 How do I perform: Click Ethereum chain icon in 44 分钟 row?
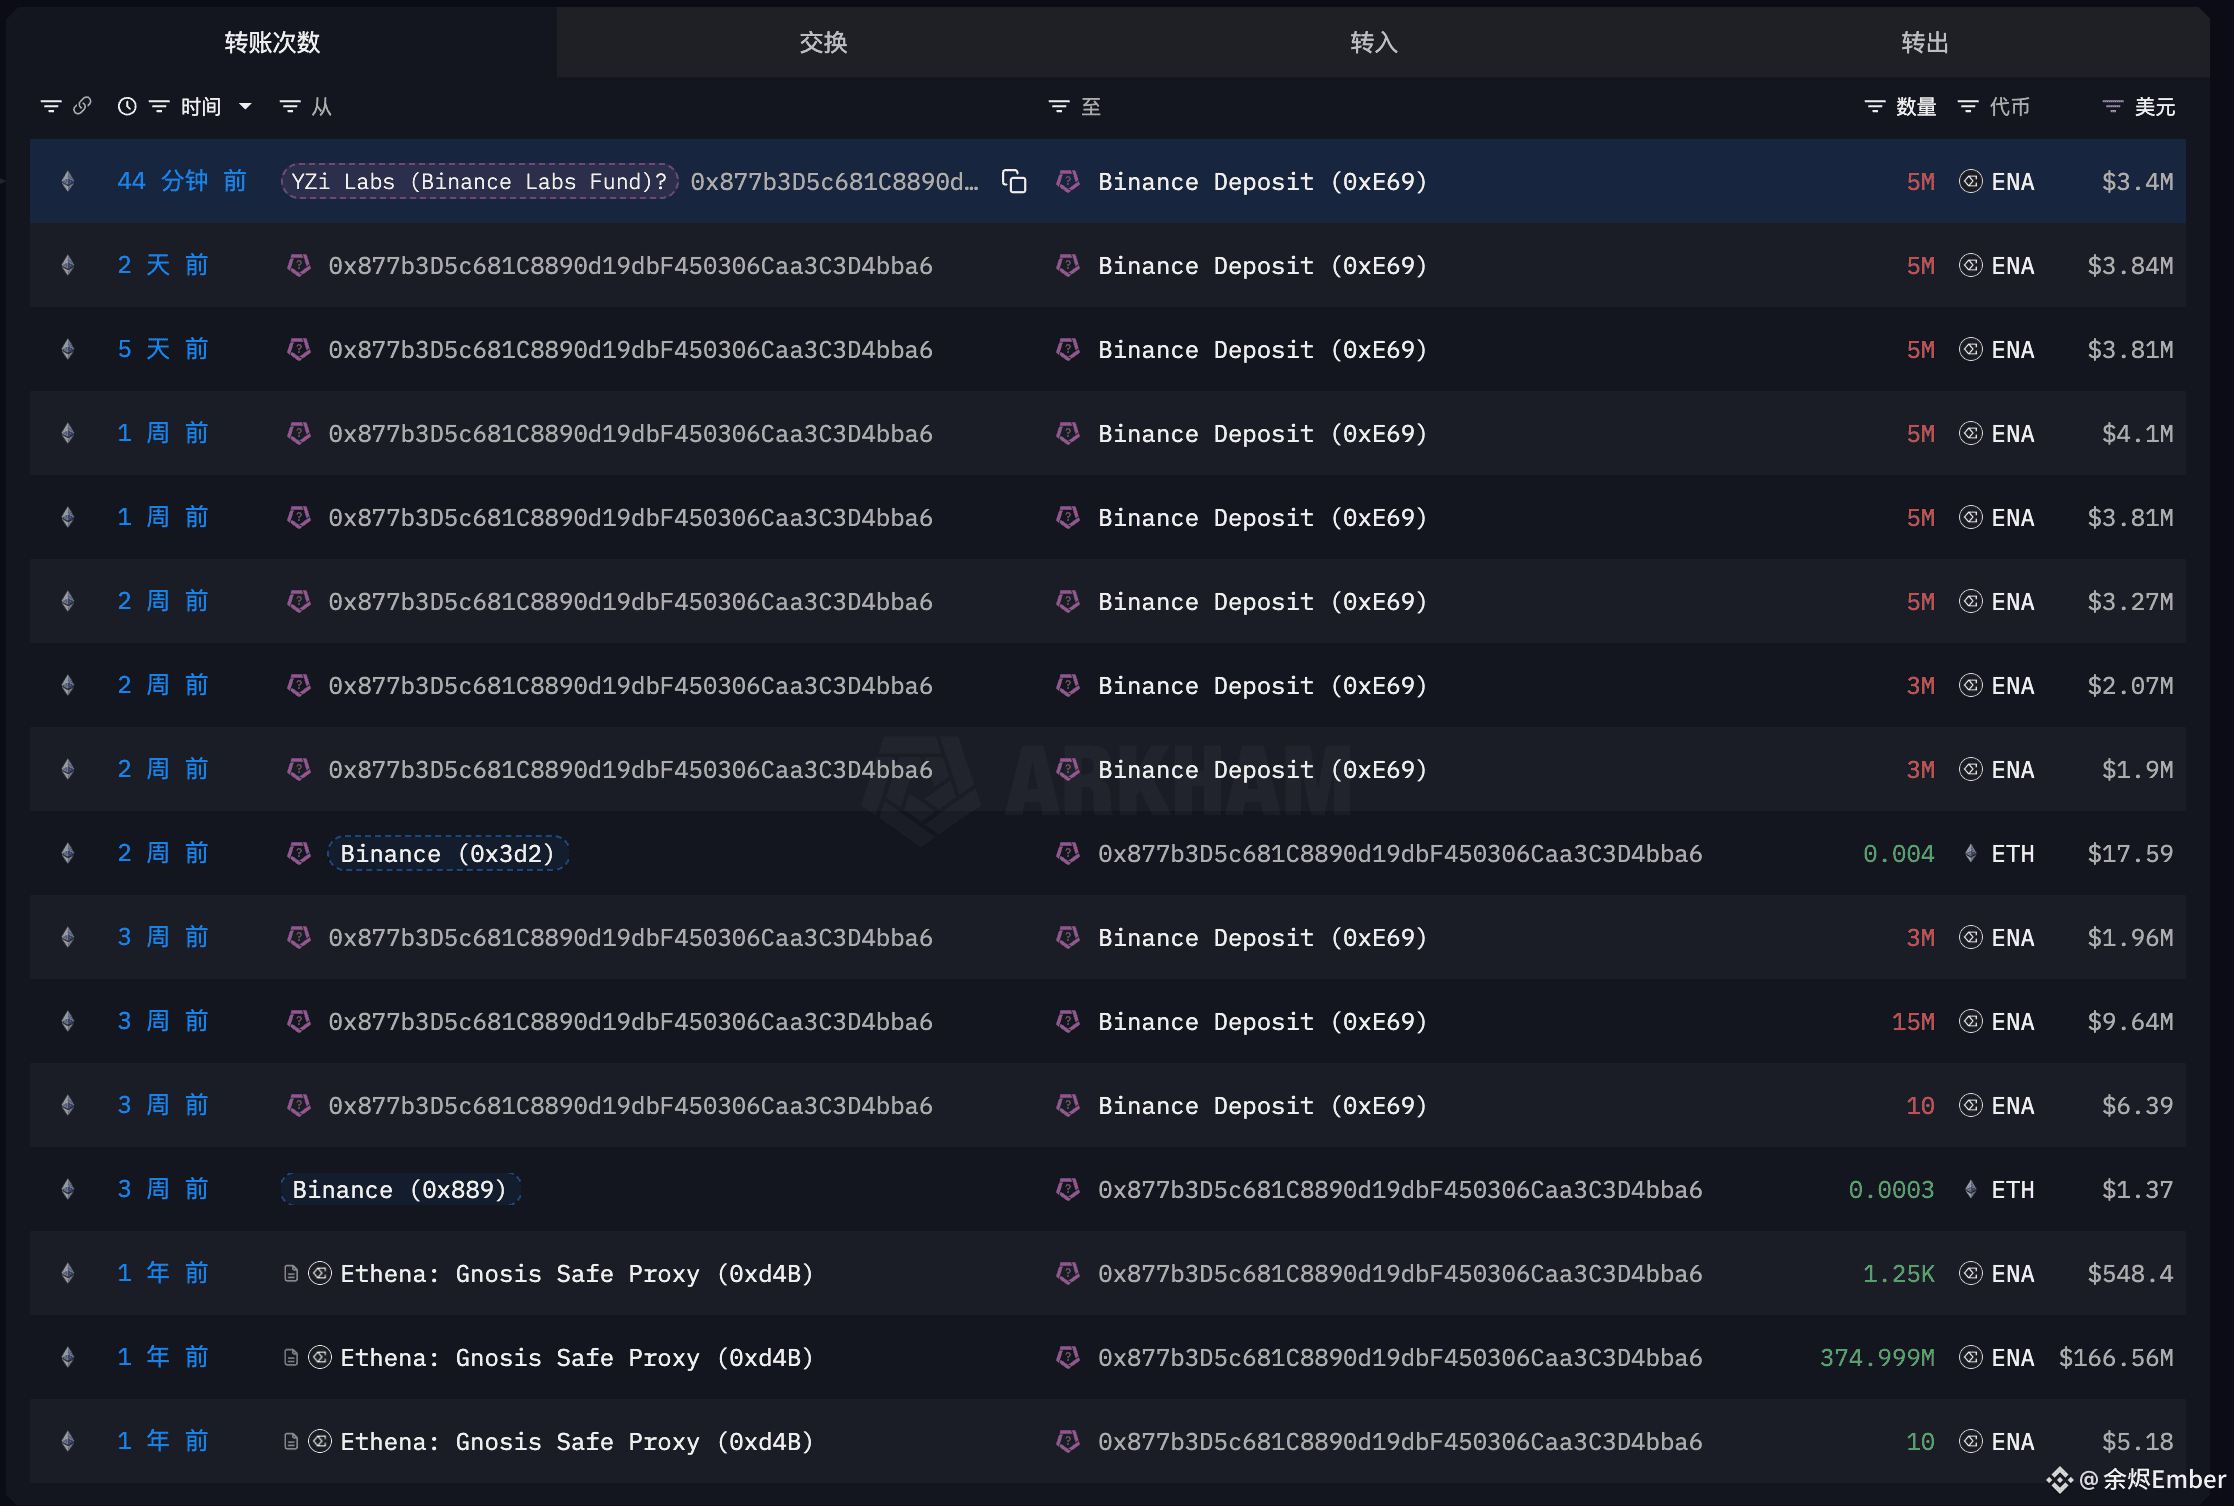point(68,181)
